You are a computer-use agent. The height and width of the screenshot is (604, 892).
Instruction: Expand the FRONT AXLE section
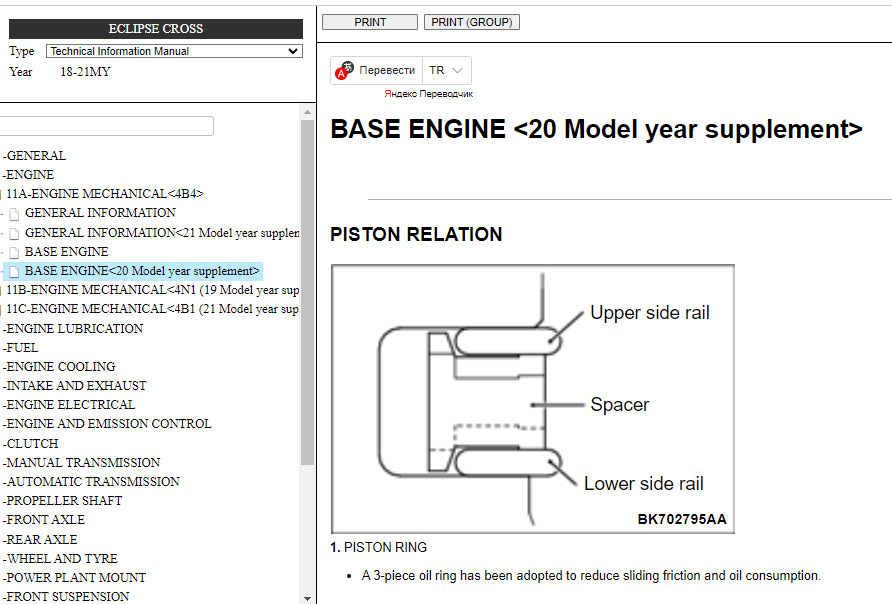[x=44, y=520]
